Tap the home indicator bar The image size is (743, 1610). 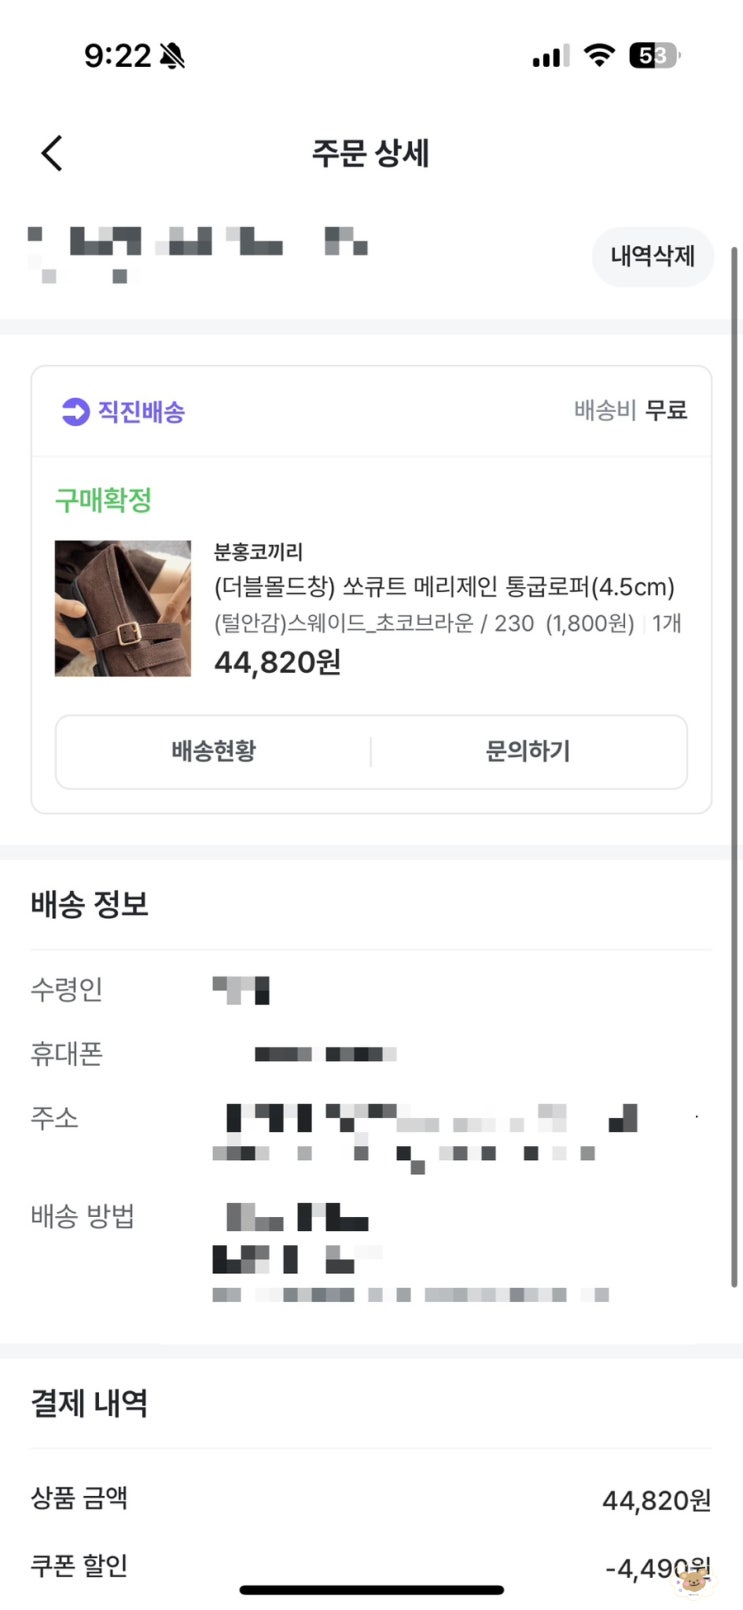[371, 1589]
